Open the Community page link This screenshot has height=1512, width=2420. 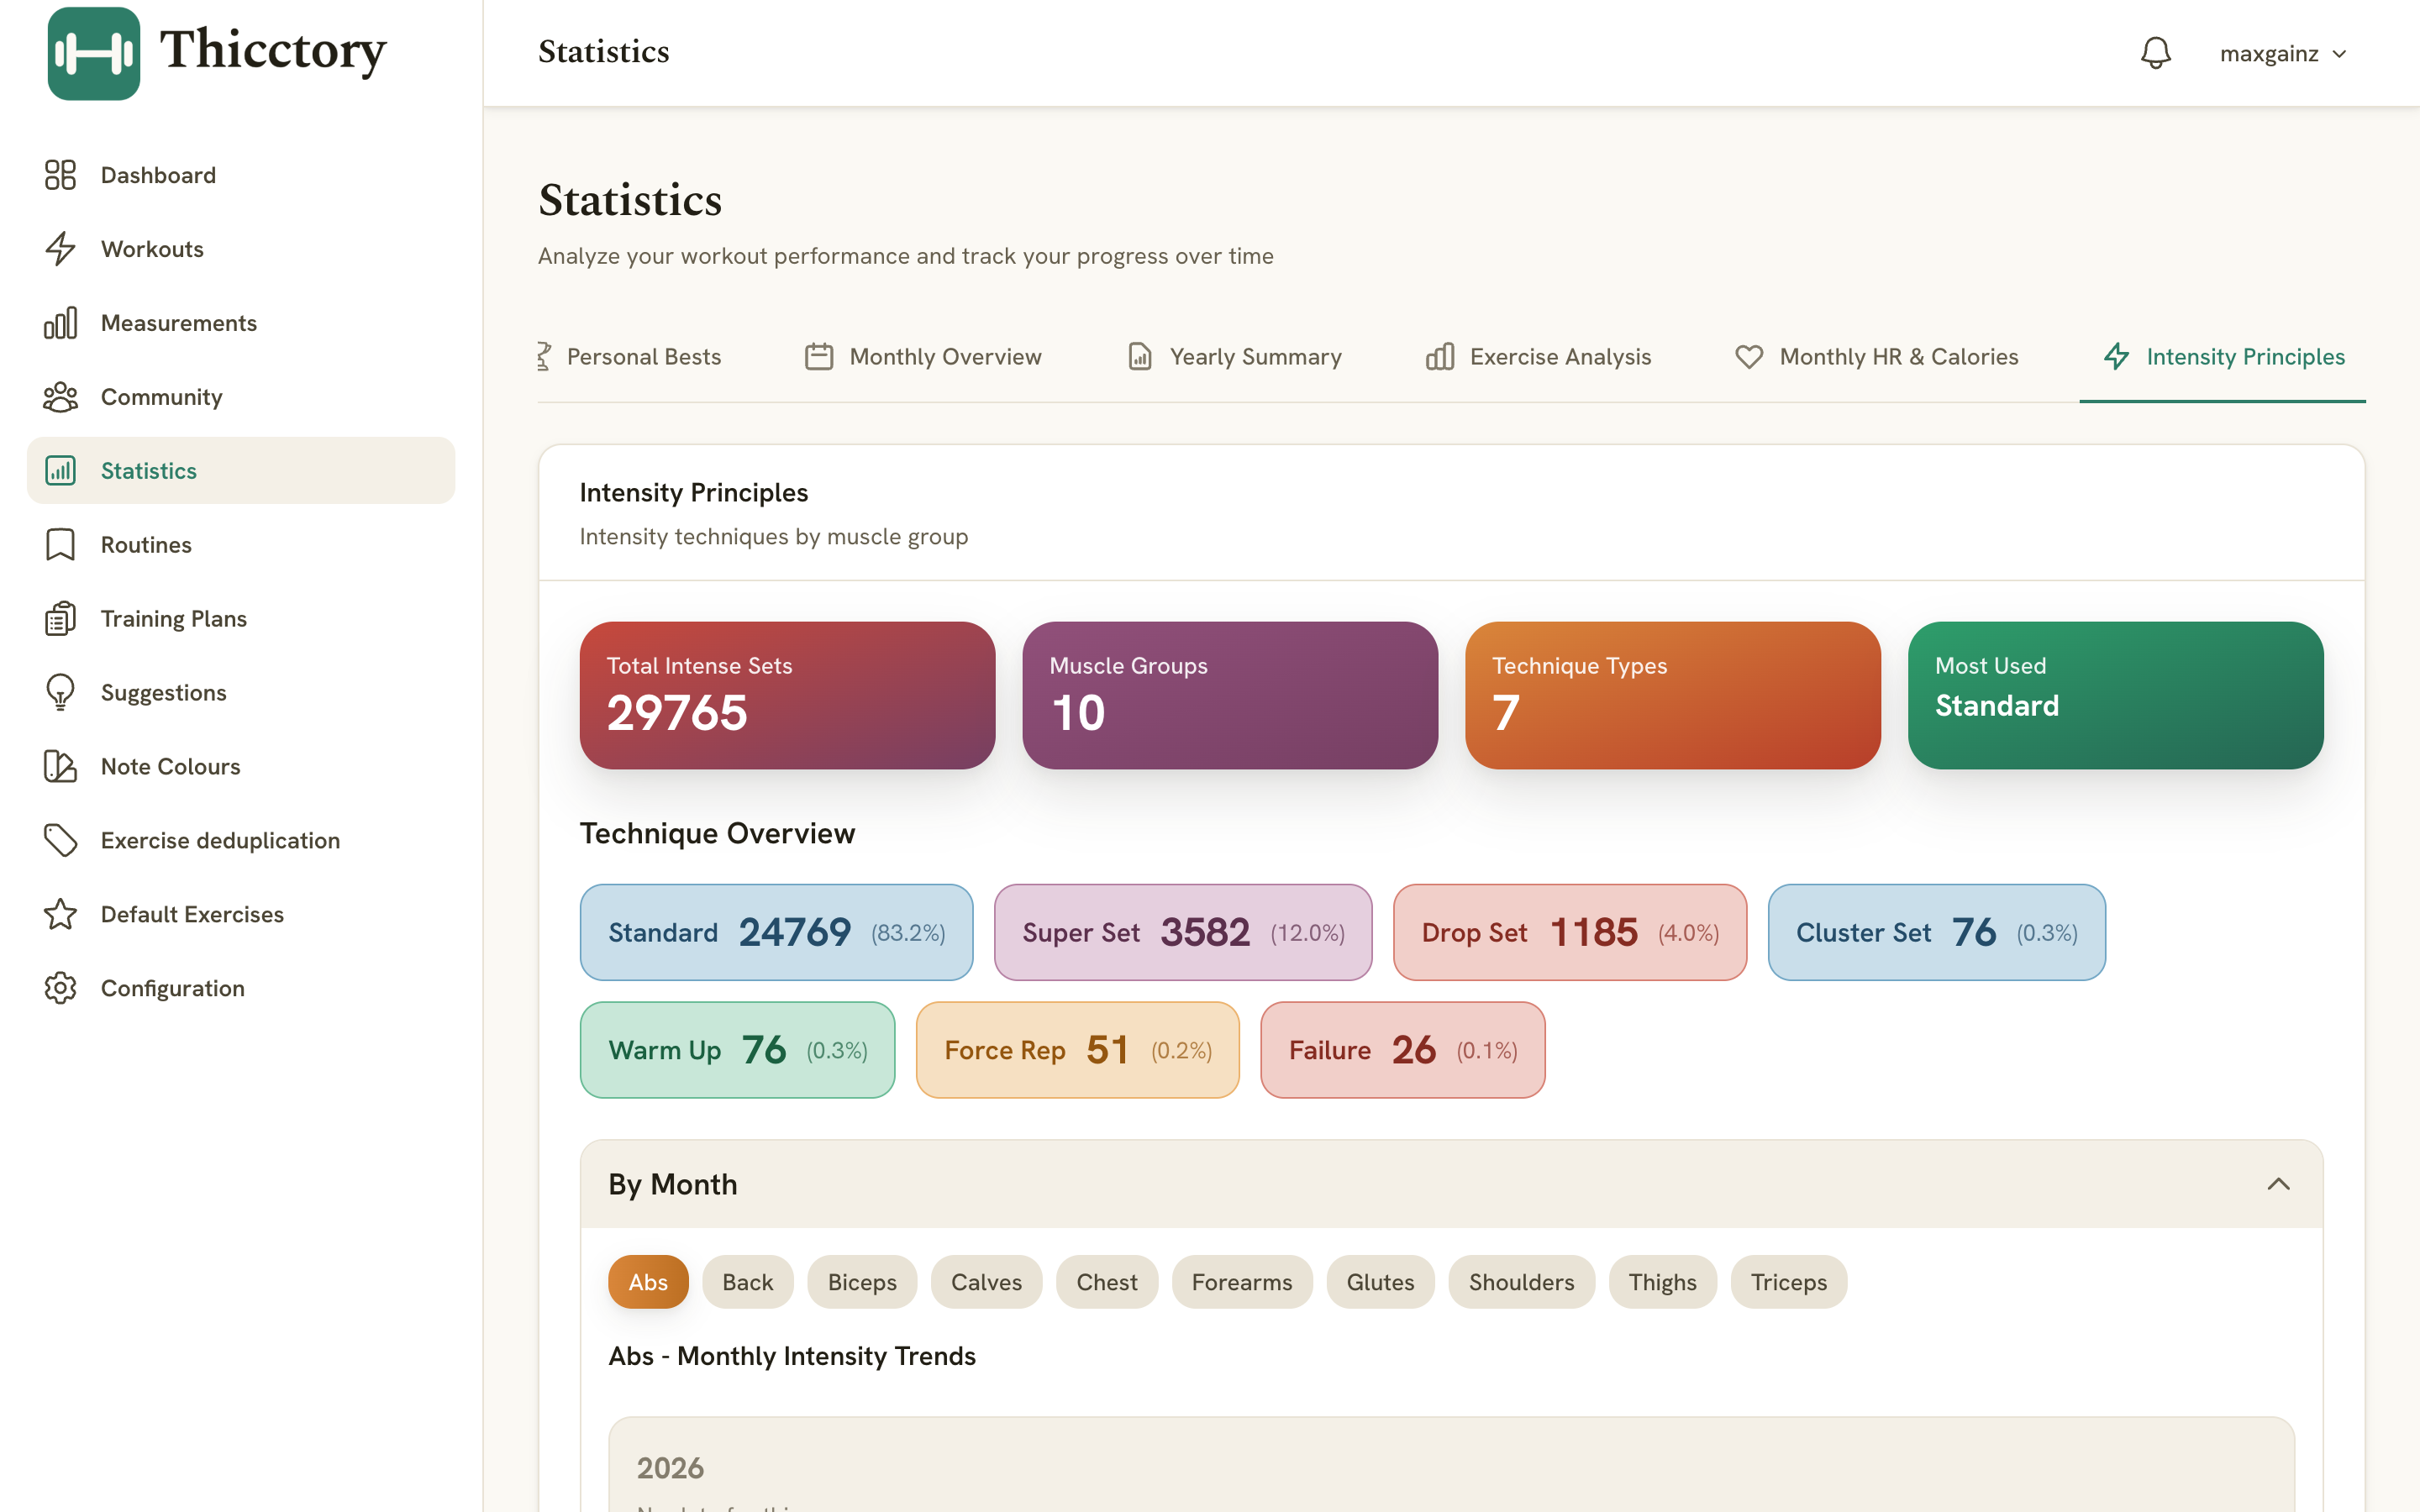point(241,397)
